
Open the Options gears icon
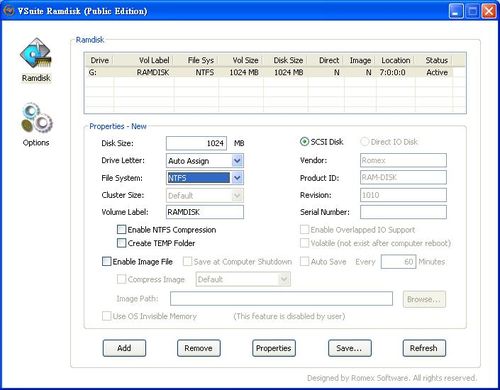[x=36, y=118]
